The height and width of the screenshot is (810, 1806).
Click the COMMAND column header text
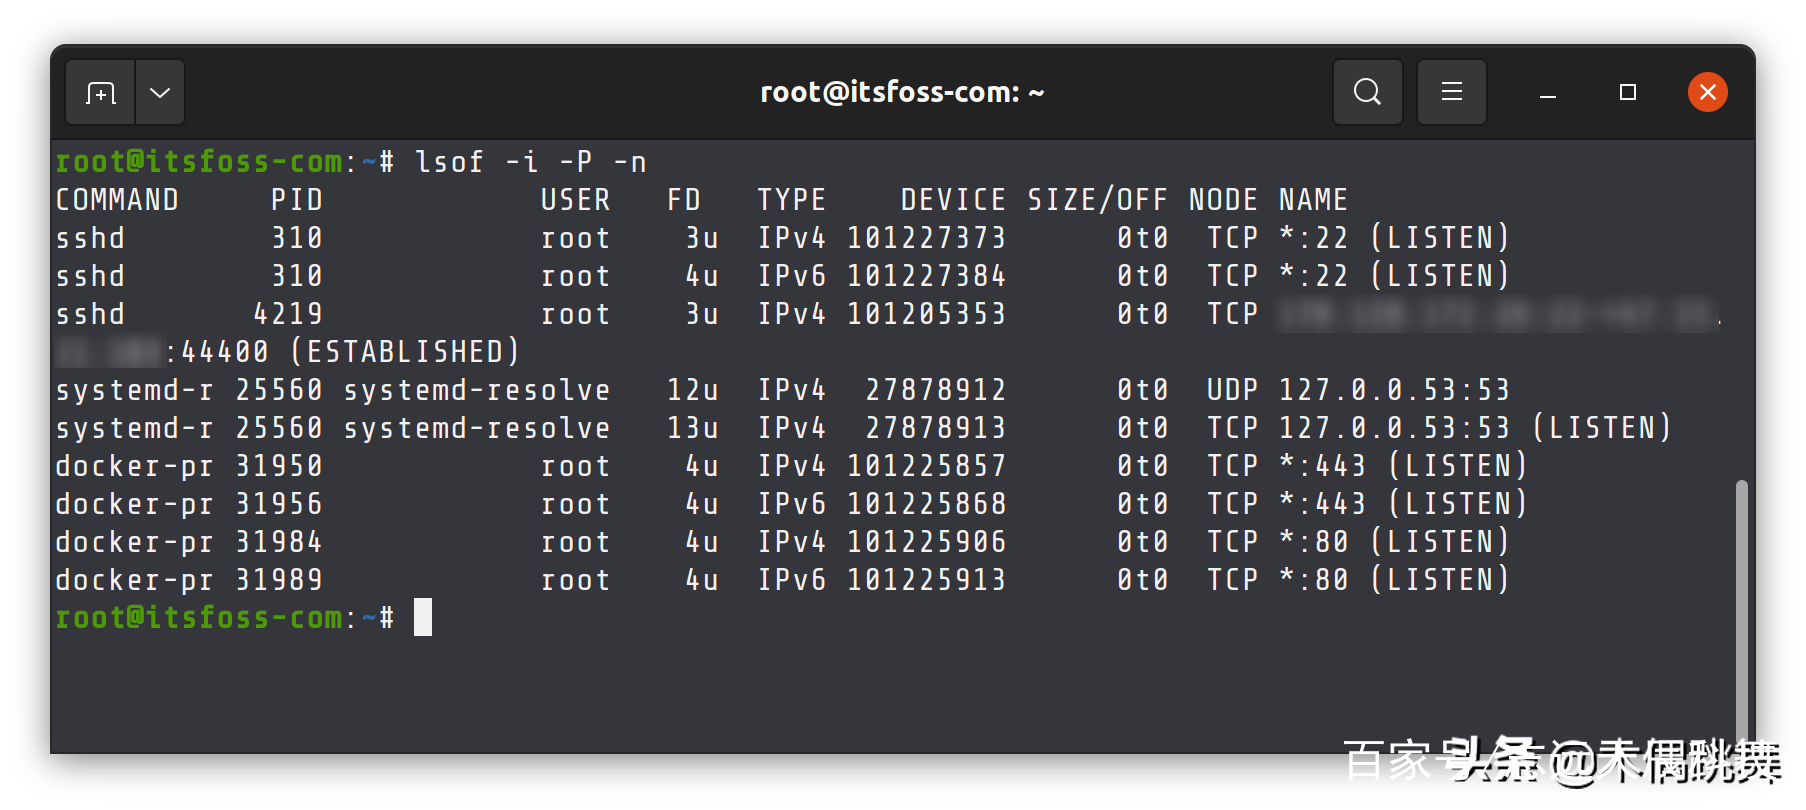pyautogui.click(x=117, y=200)
